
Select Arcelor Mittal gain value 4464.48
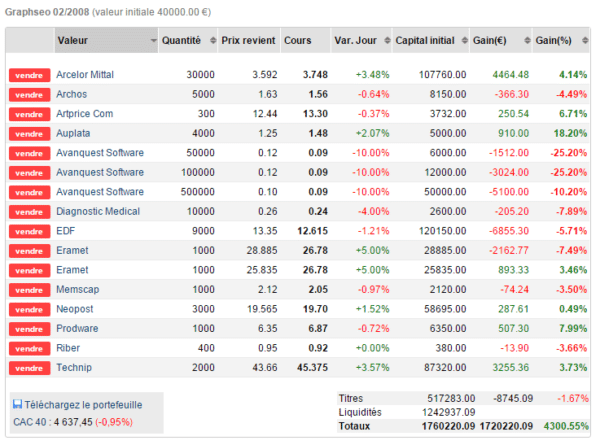click(x=510, y=75)
